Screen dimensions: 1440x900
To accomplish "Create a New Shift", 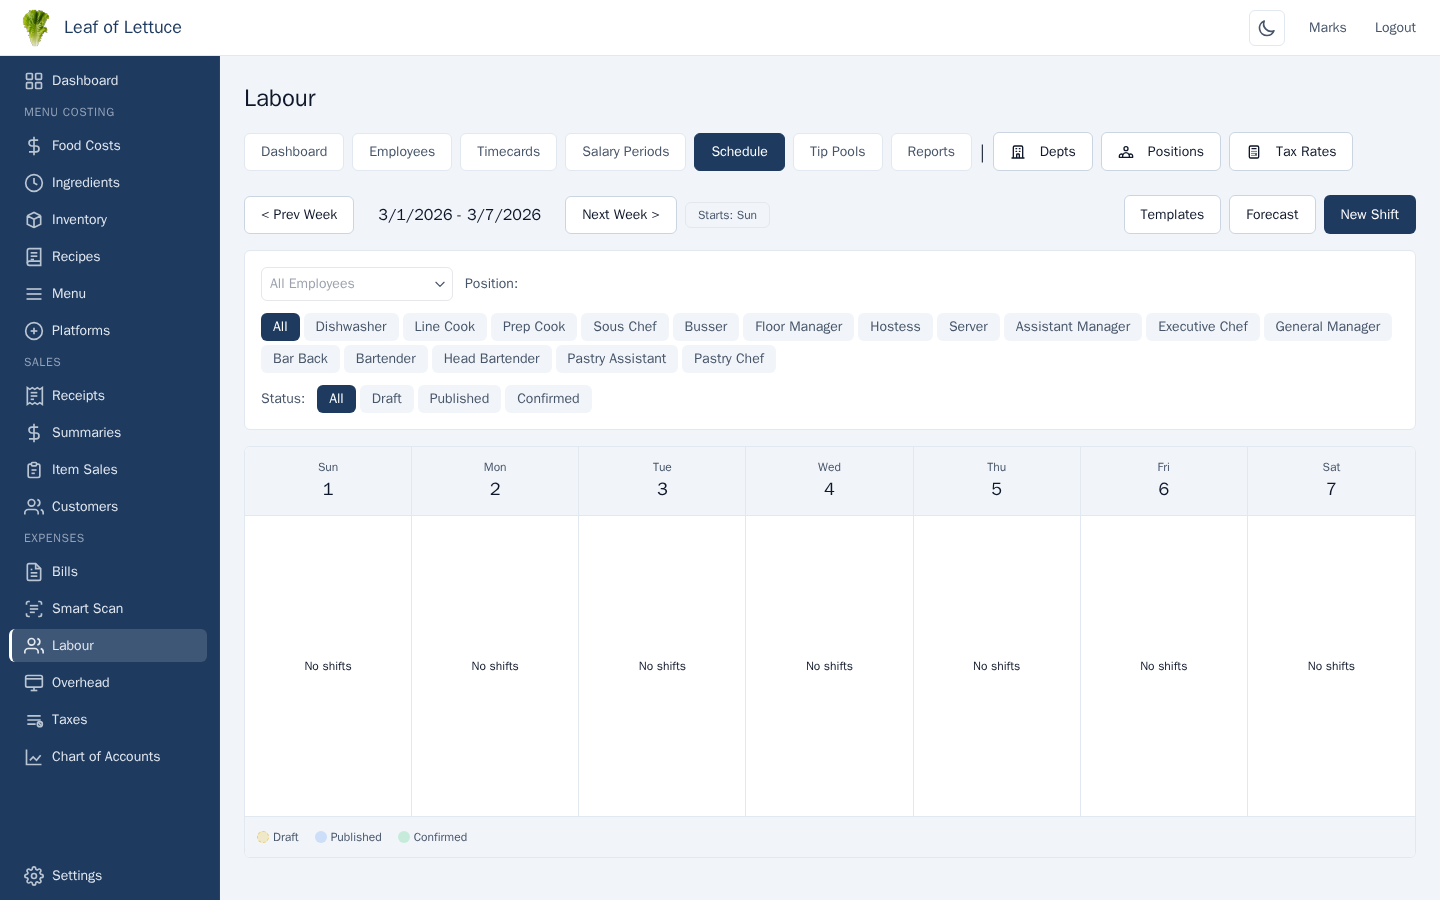I will 1369,215.
